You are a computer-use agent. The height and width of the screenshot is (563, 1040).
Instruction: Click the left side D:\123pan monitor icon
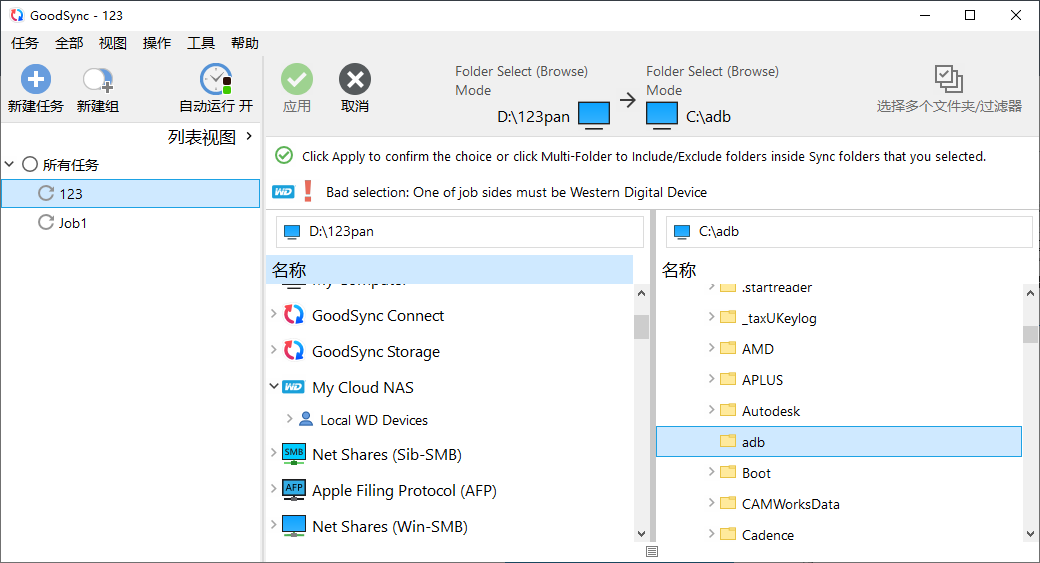coord(594,114)
